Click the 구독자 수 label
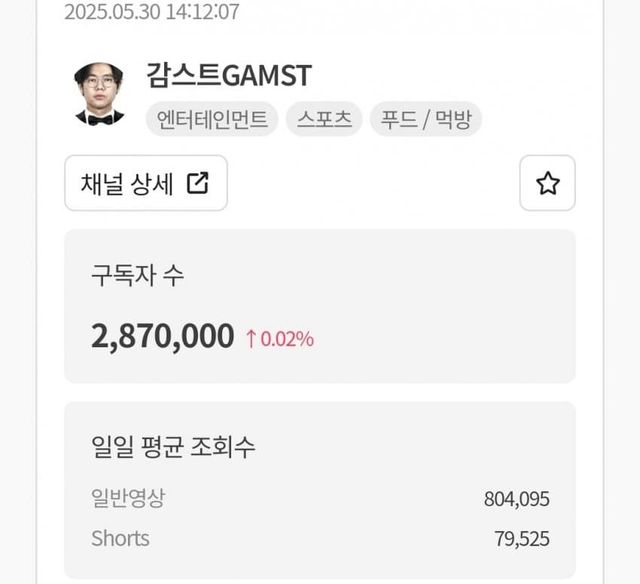The image size is (640, 584). point(137,276)
